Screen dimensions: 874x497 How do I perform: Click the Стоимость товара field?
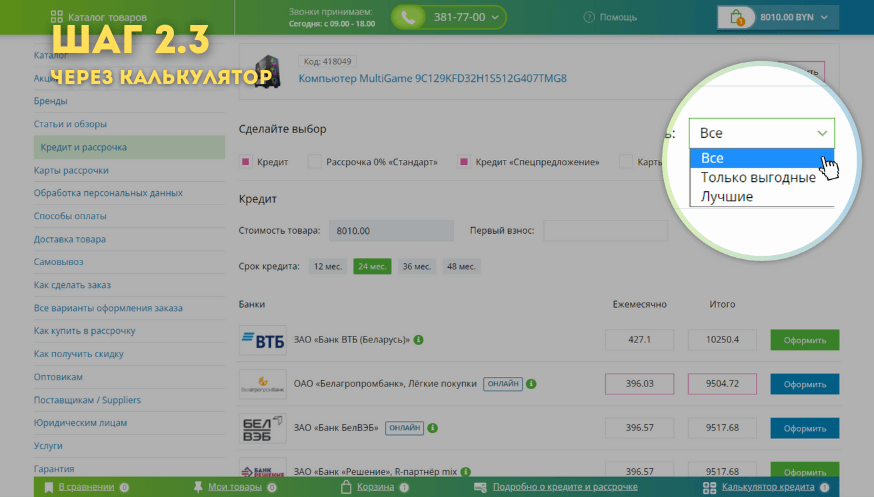[x=391, y=231]
